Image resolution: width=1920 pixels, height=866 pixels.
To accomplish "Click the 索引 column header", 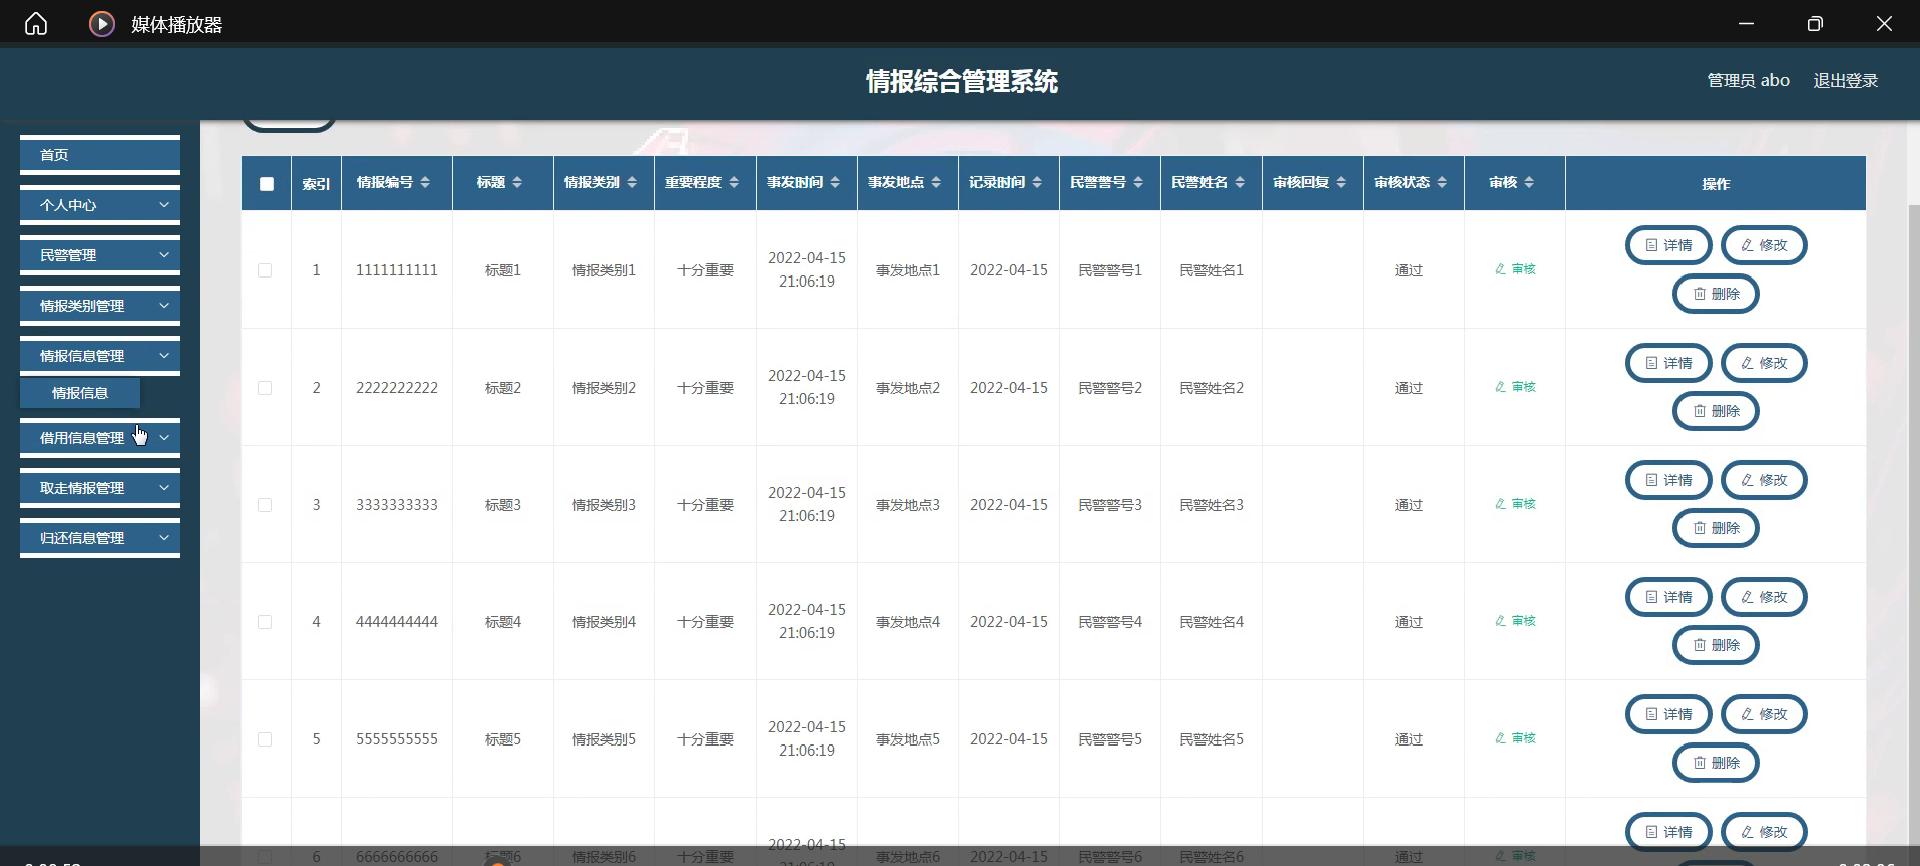I will point(316,184).
